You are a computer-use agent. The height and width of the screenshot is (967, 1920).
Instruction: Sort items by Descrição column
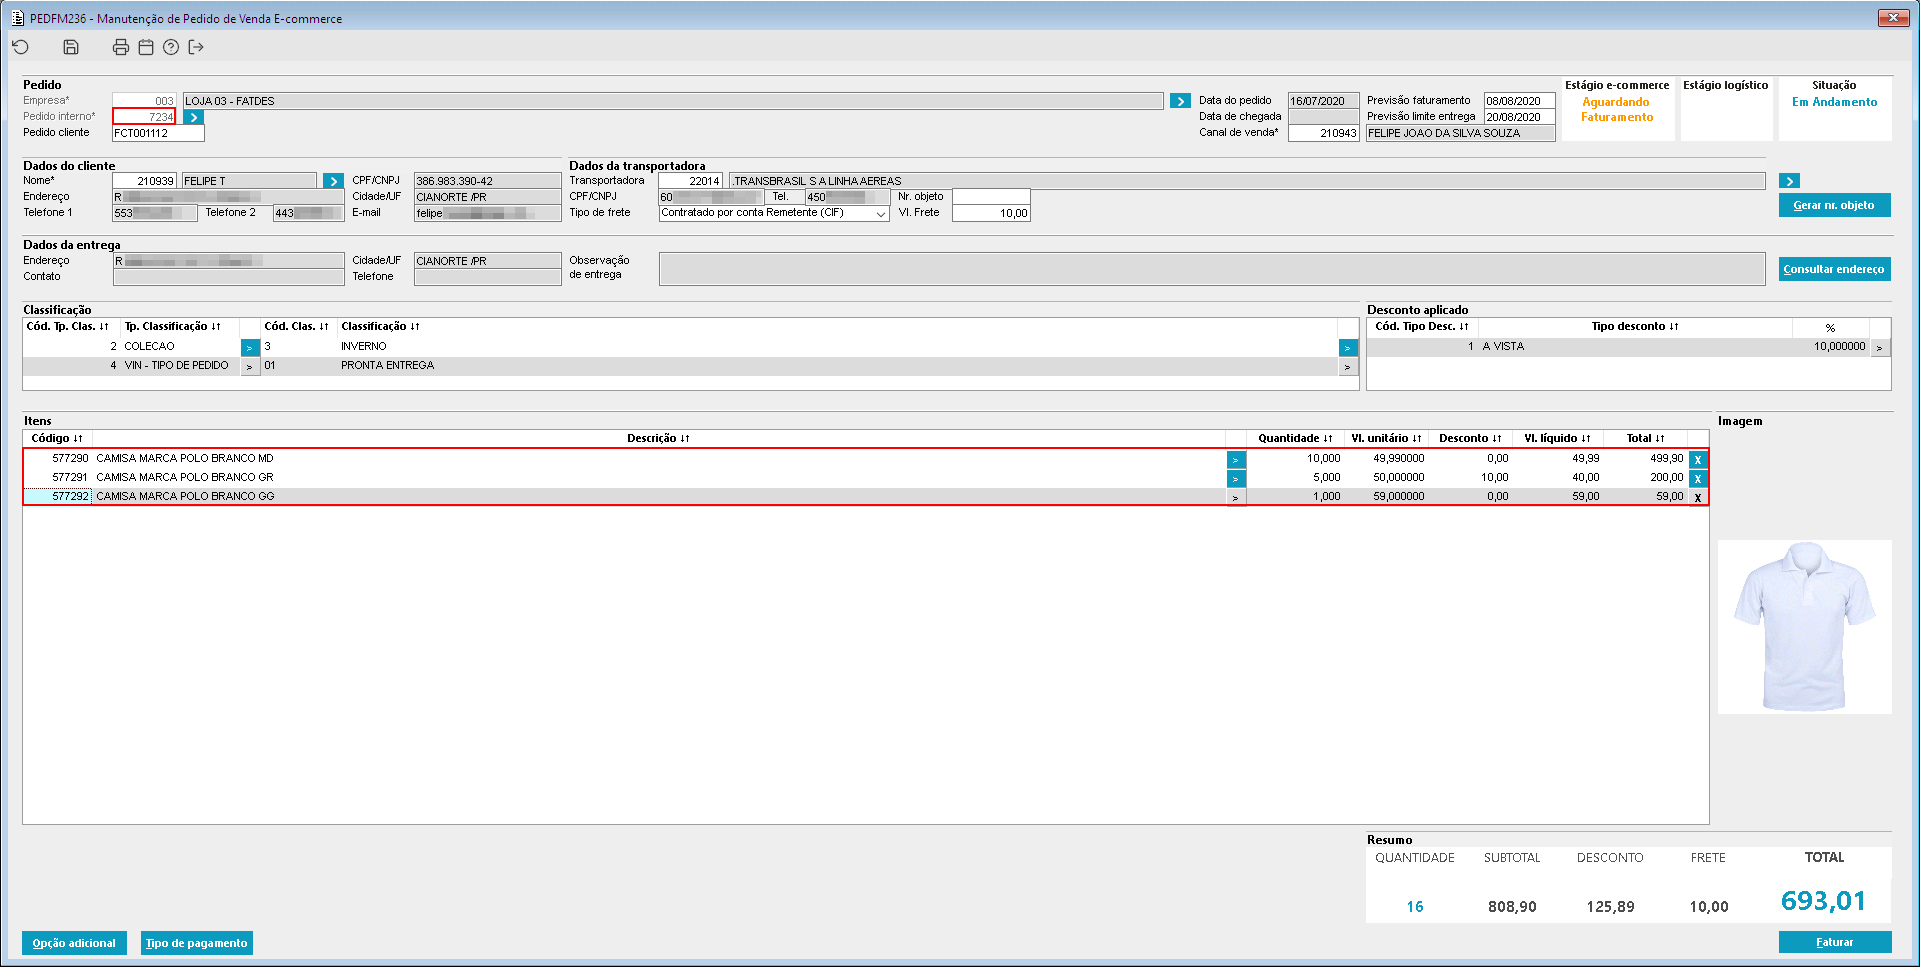pos(658,438)
